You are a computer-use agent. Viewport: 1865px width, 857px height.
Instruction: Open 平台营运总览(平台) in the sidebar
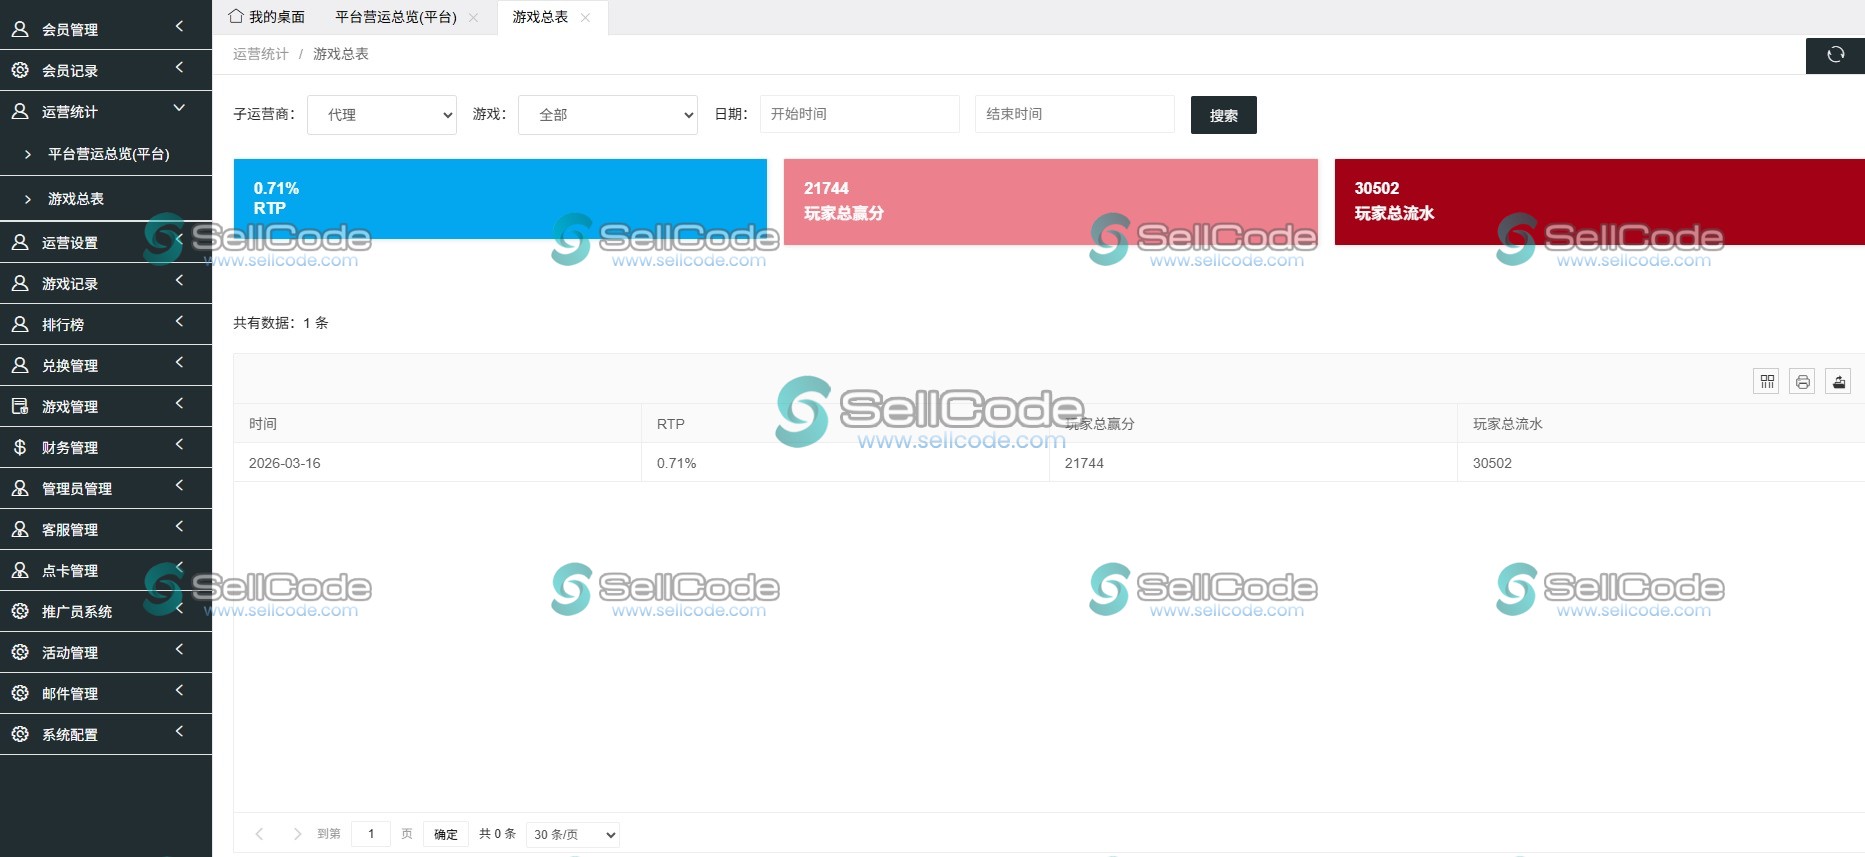click(106, 154)
